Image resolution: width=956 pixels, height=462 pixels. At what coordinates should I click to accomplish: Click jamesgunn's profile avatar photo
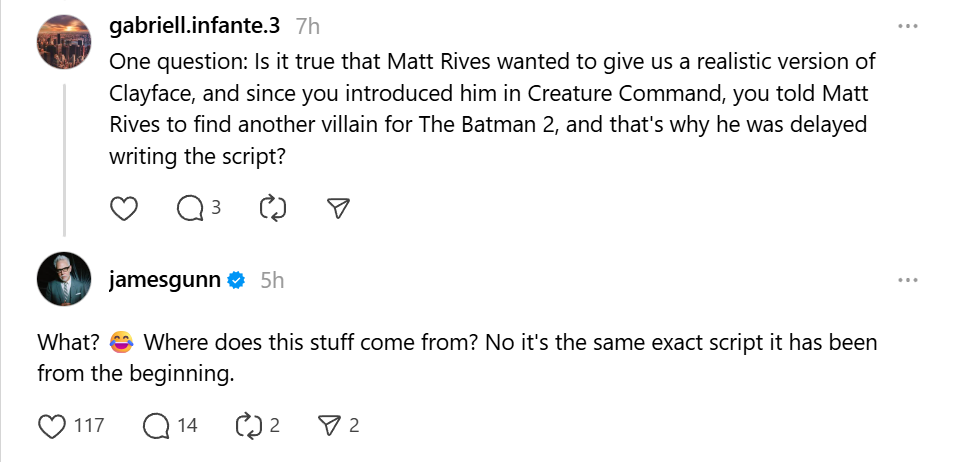(x=66, y=279)
